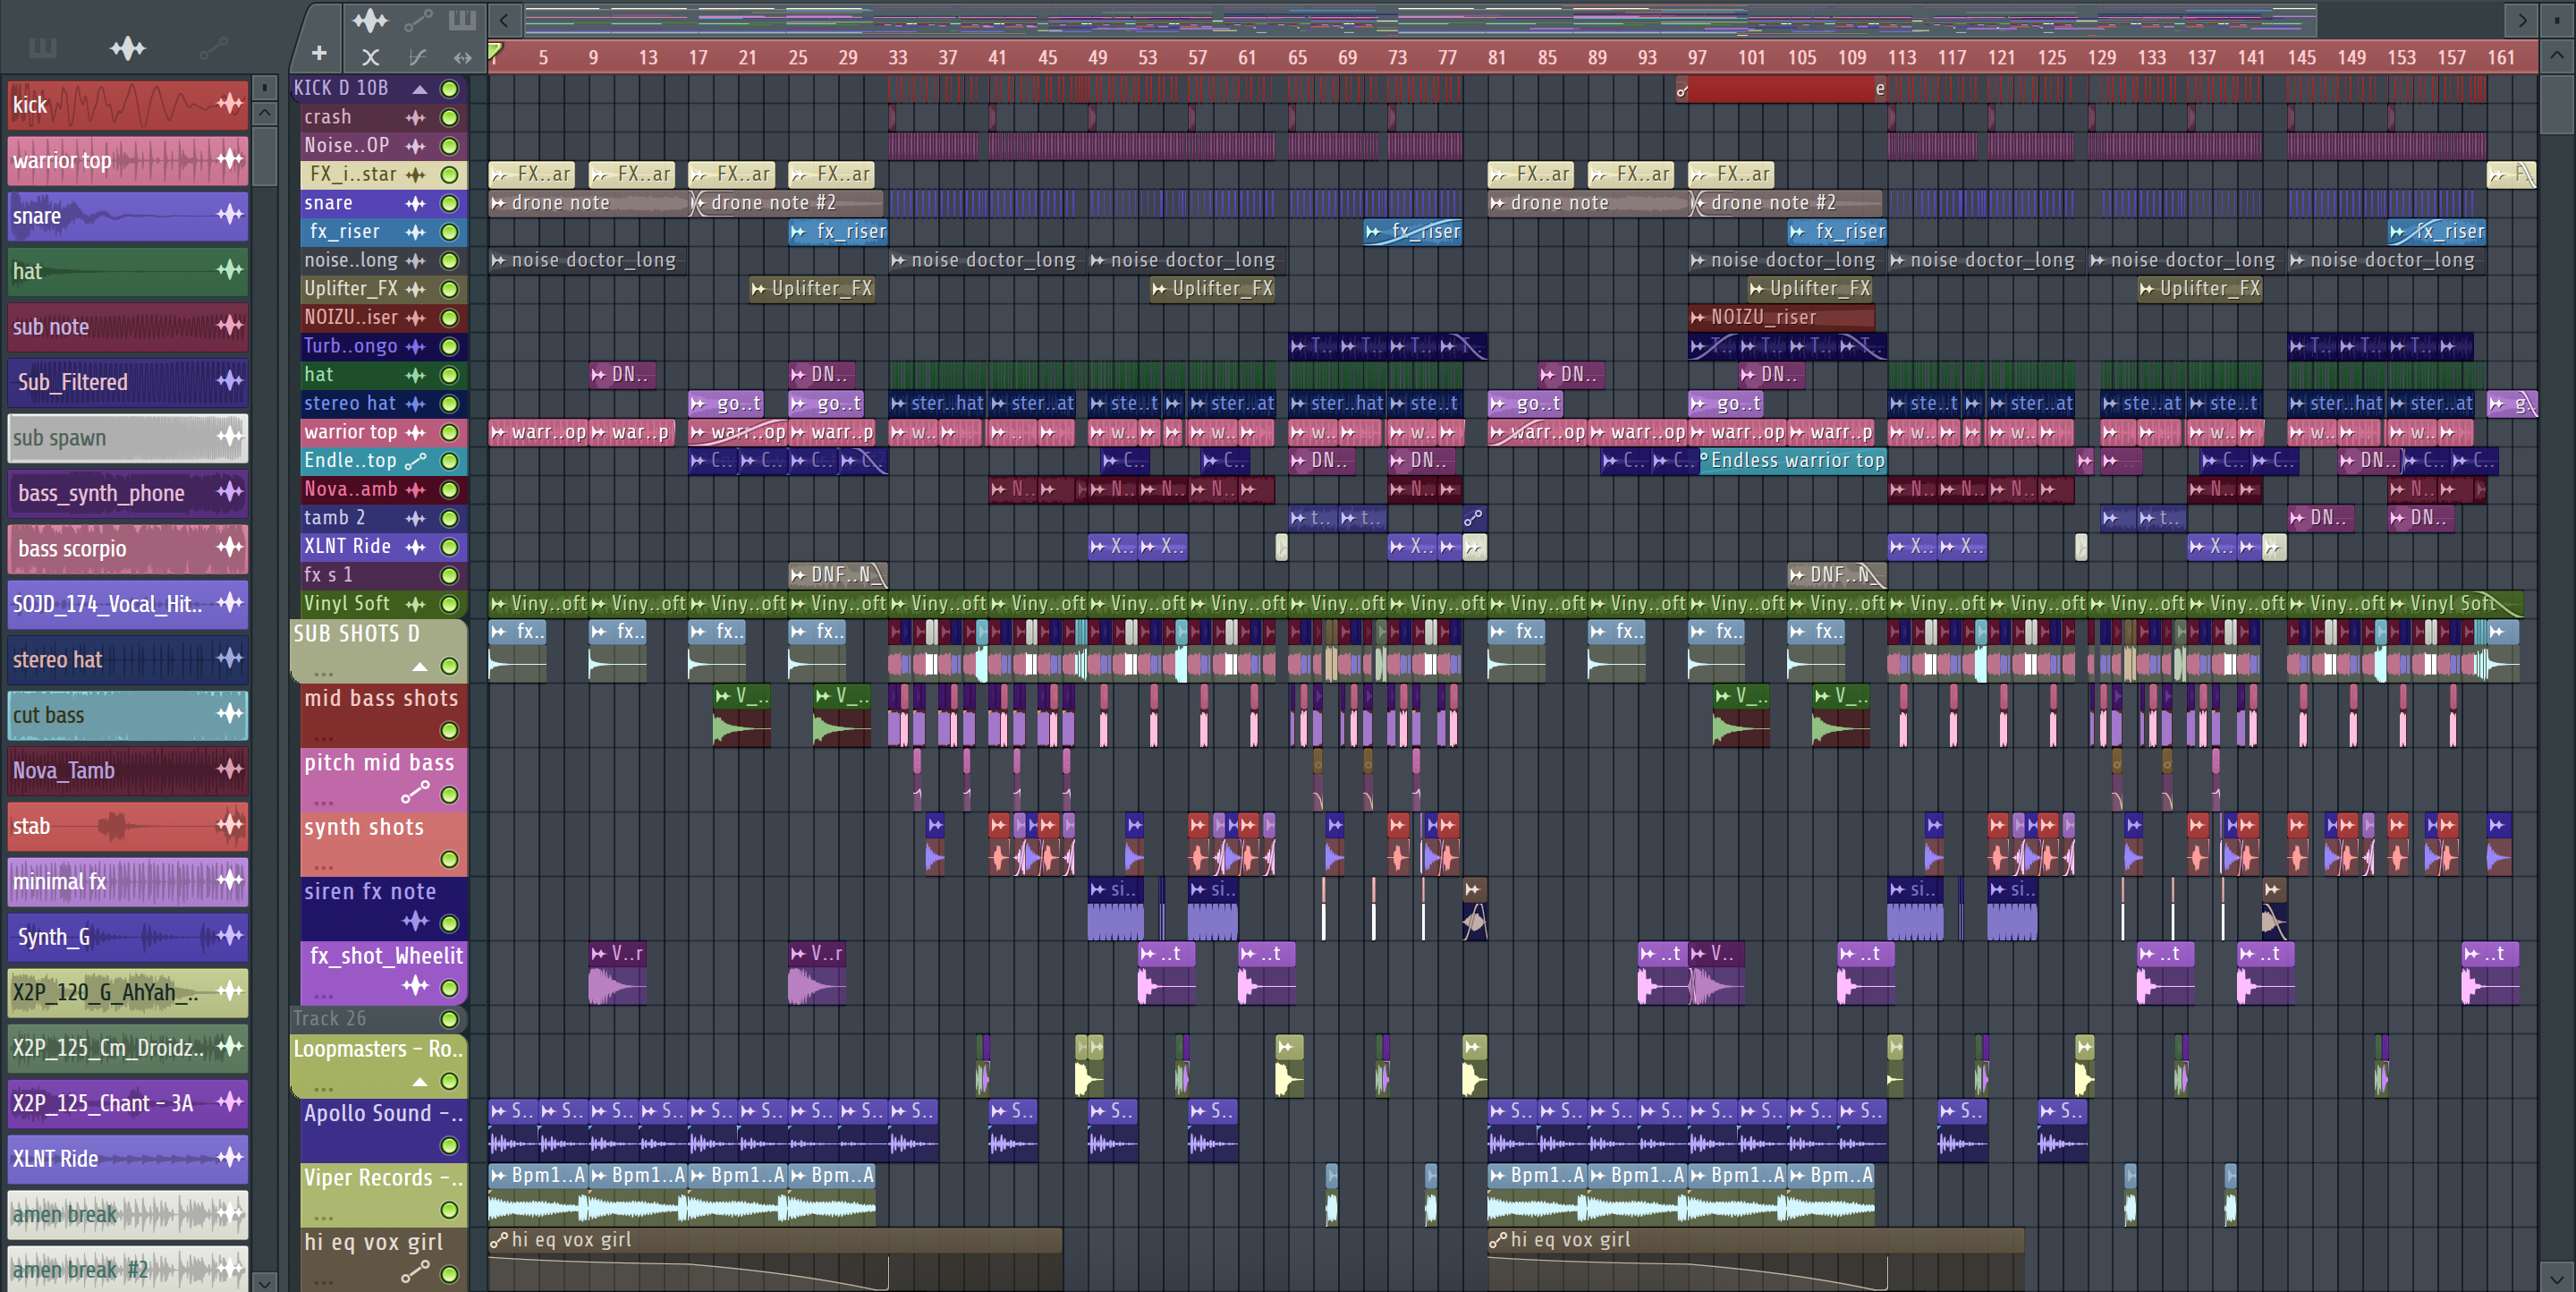Show audio clips in picker panel
Image resolution: width=2576 pixels, height=1292 pixels.
click(128, 47)
